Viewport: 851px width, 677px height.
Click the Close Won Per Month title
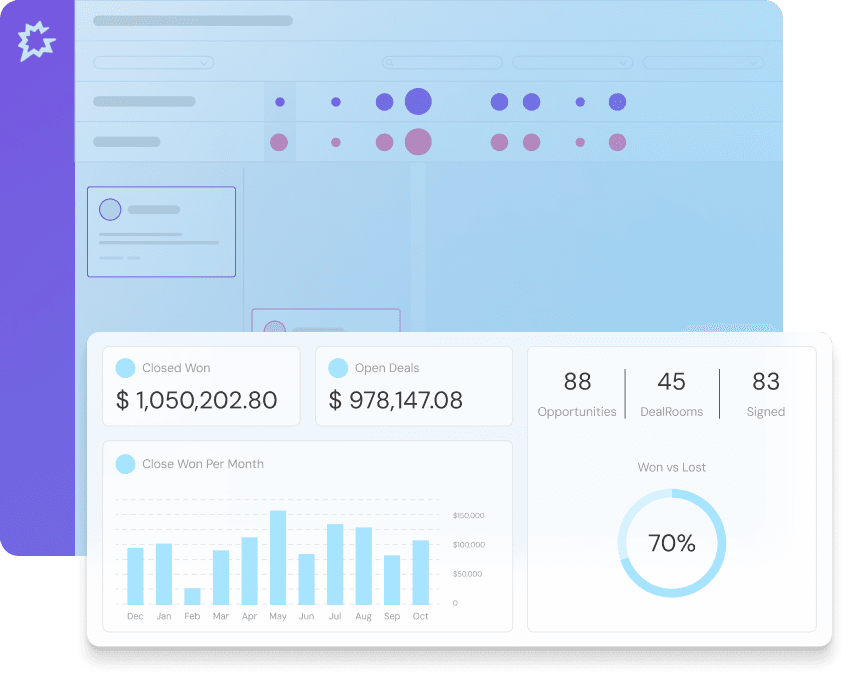tap(203, 464)
